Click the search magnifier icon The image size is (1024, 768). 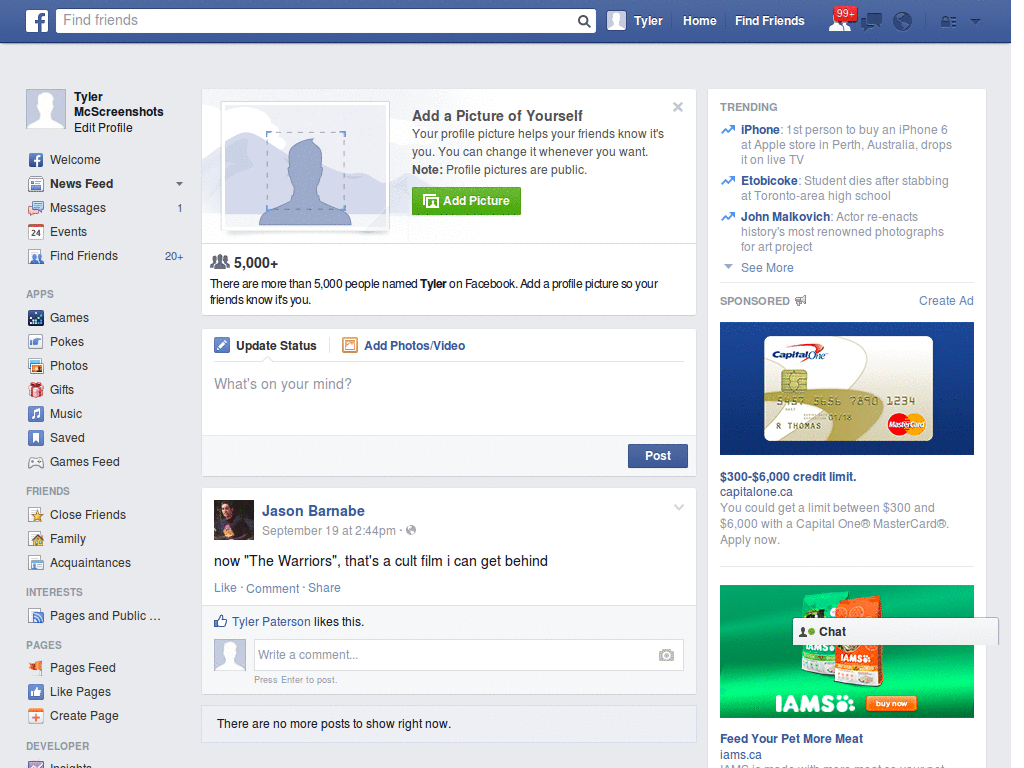tap(584, 22)
